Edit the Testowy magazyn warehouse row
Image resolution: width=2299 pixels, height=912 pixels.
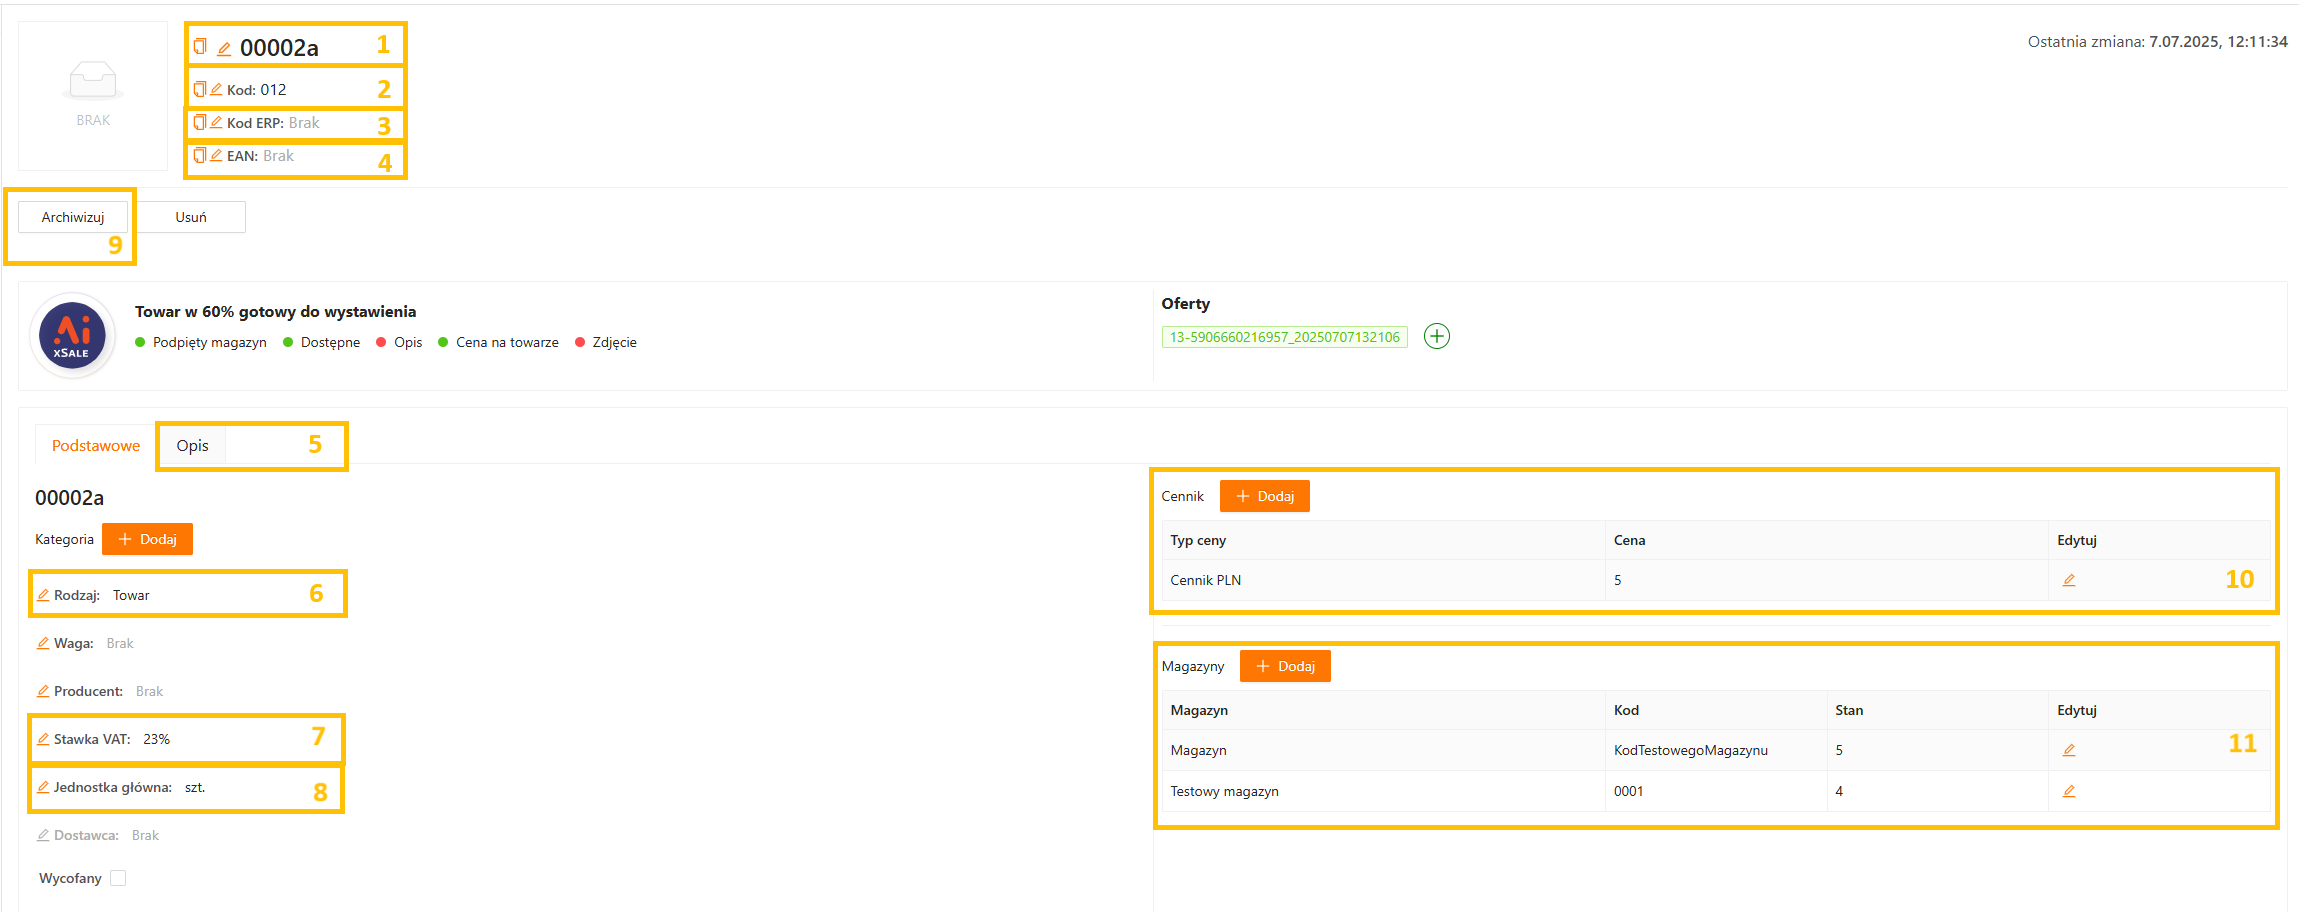[x=2069, y=791]
